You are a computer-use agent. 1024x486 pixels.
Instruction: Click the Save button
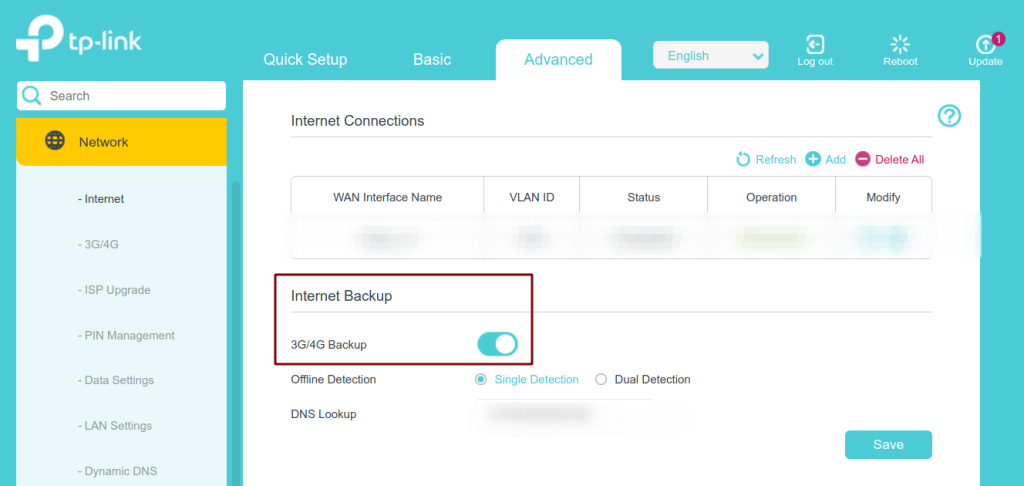pos(888,445)
